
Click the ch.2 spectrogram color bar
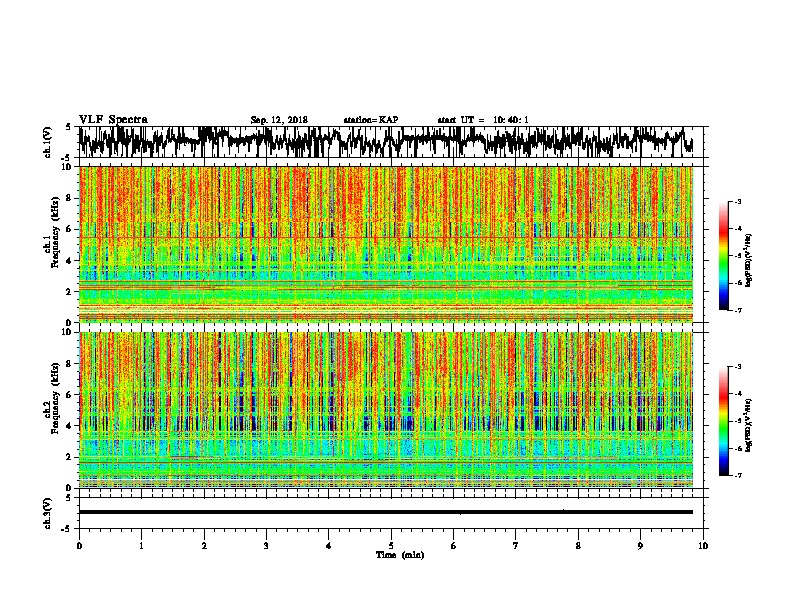[724, 421]
